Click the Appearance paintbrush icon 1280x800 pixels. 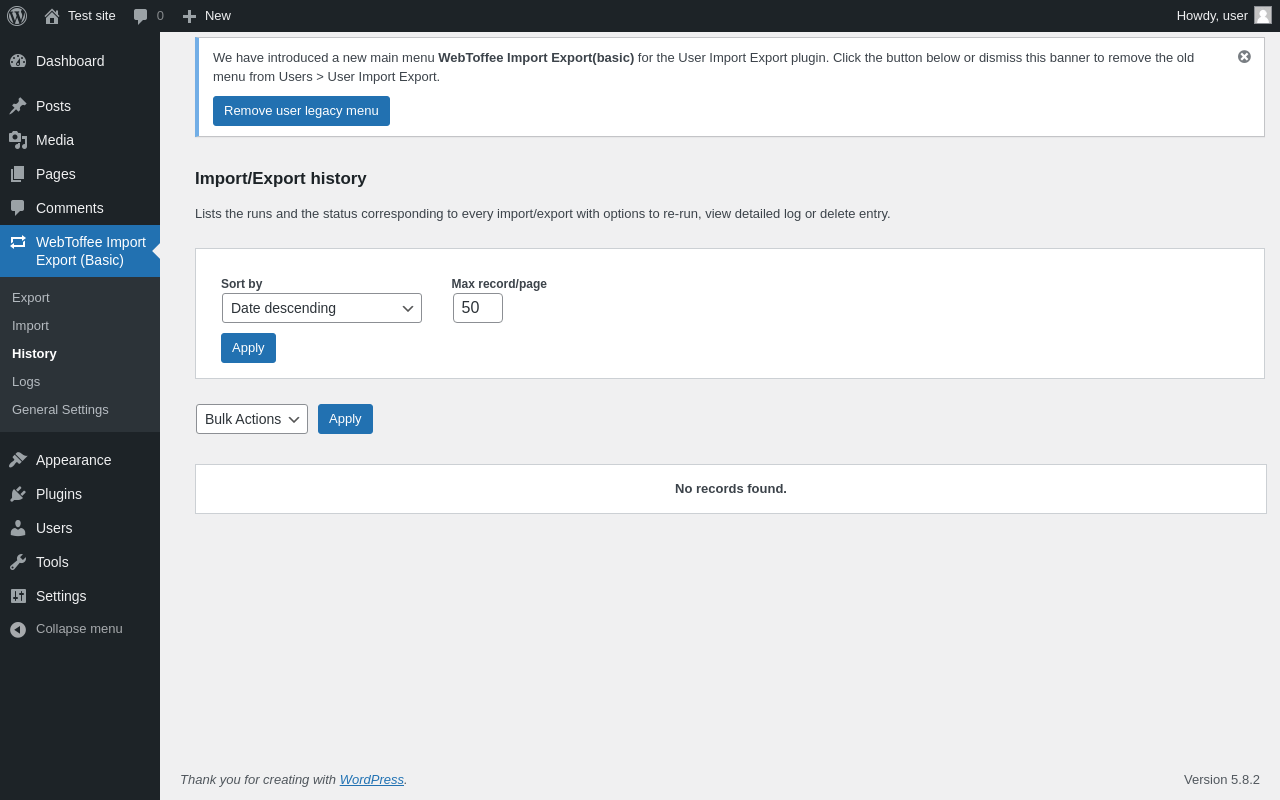tap(18, 460)
